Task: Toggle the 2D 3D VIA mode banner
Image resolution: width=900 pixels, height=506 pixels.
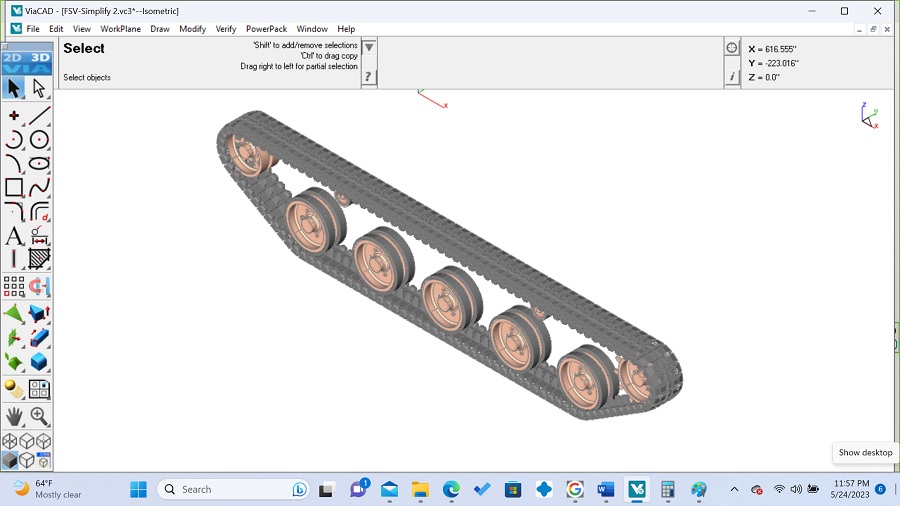Action: [x=27, y=63]
